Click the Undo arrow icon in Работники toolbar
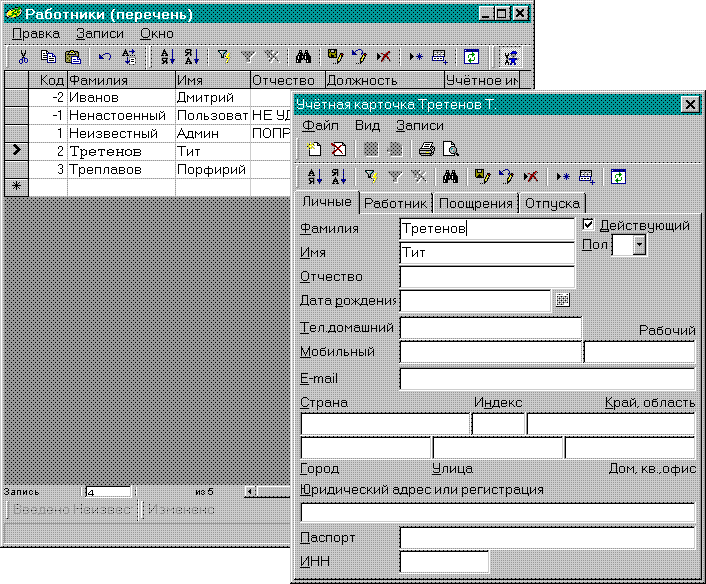This screenshot has width=706, height=584. point(105,58)
